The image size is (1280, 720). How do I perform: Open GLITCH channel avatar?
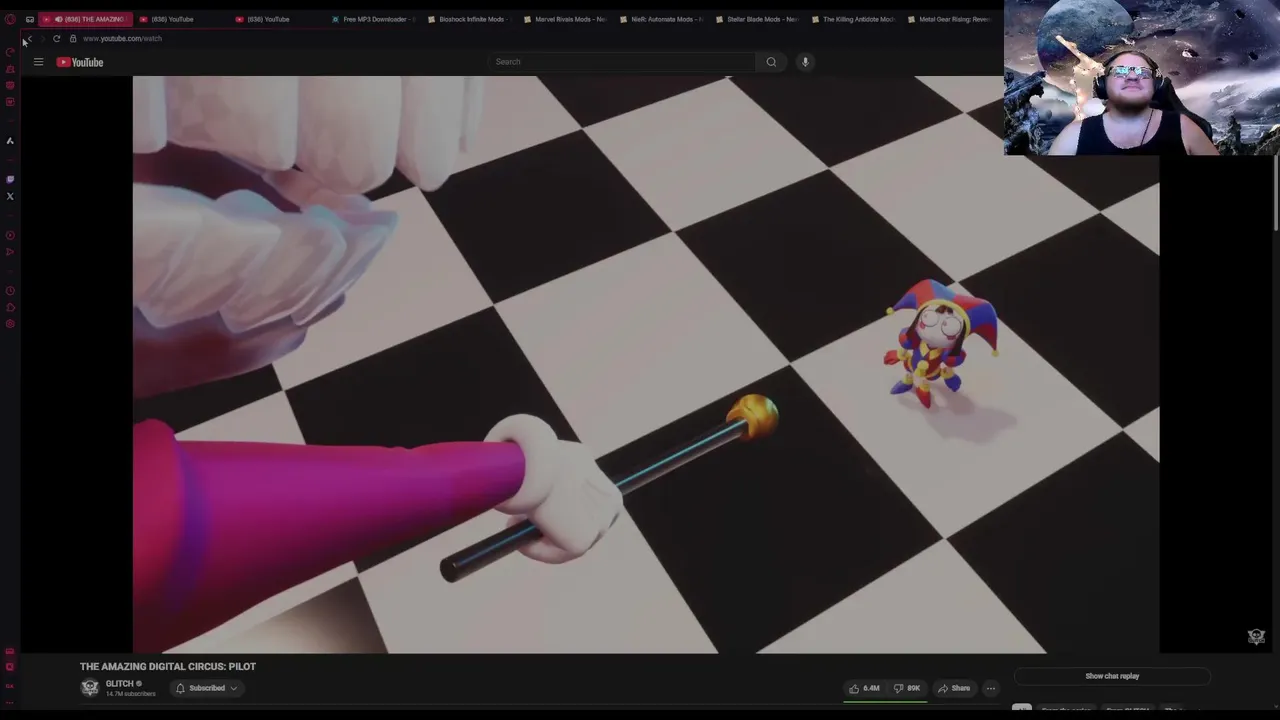pos(90,688)
